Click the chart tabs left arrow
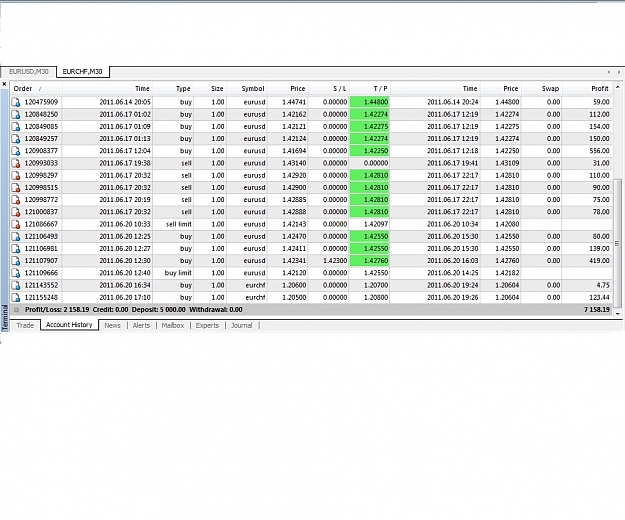This screenshot has width=625, height=520. click(x=609, y=72)
